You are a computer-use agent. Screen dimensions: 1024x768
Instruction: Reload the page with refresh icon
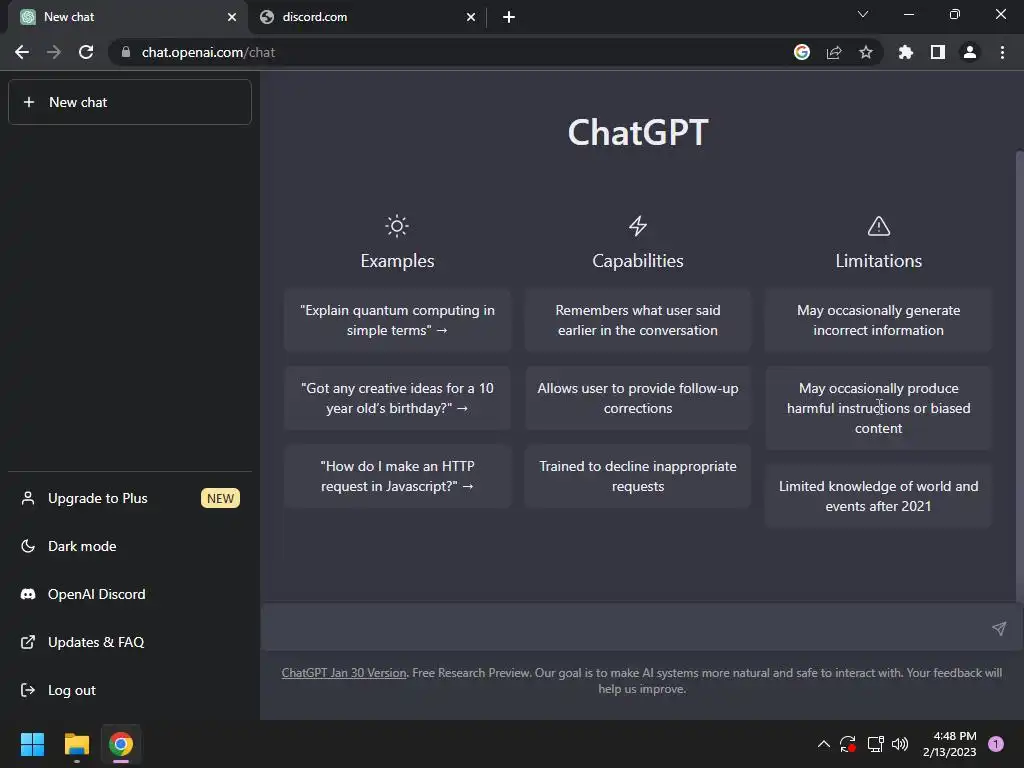86,52
